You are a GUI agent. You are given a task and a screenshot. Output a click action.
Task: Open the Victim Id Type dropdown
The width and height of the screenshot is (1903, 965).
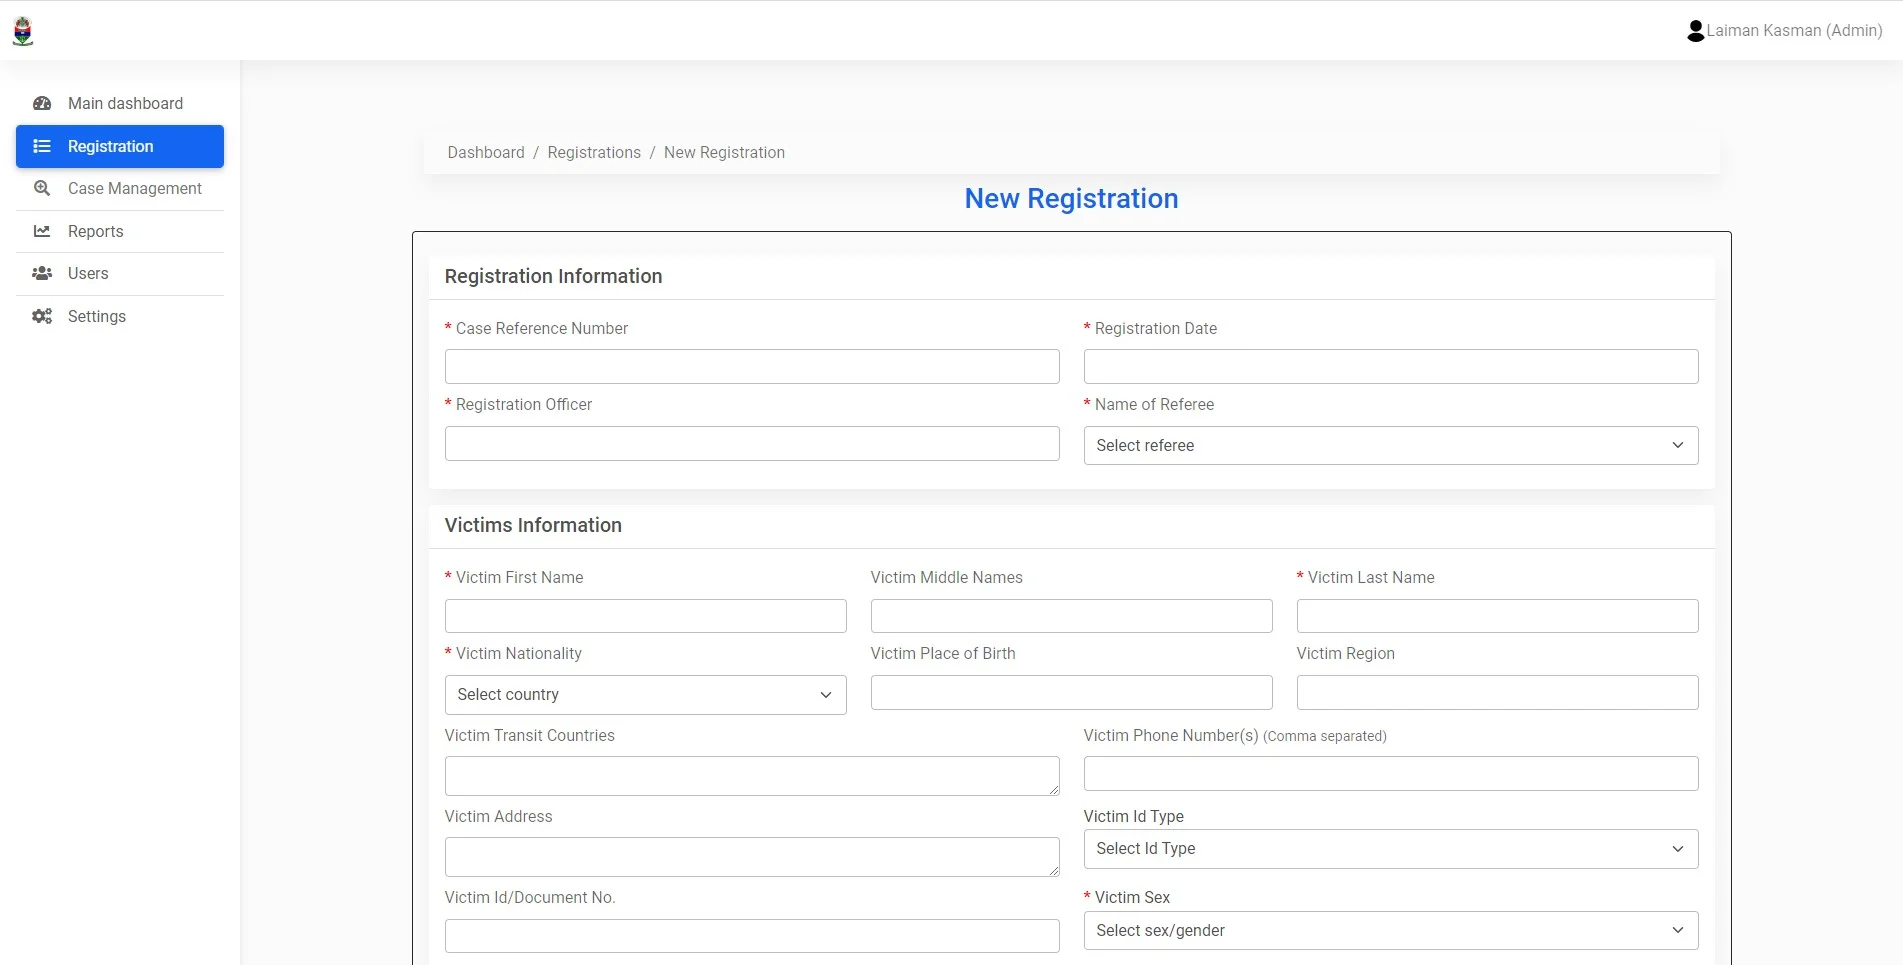(1389, 848)
